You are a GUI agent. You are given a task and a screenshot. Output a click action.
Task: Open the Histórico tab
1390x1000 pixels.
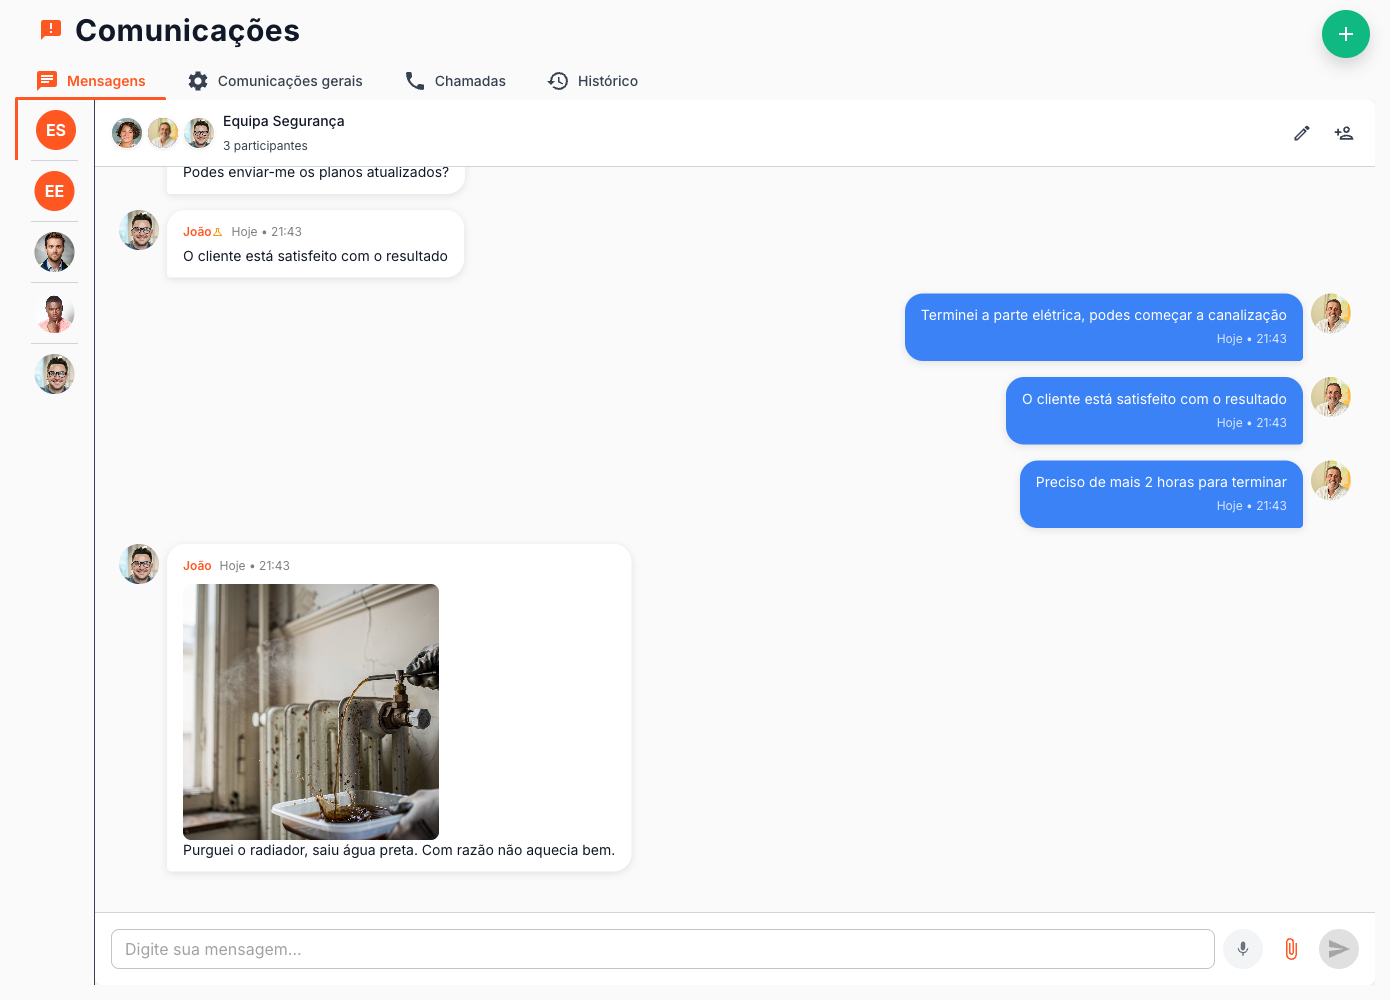click(593, 81)
